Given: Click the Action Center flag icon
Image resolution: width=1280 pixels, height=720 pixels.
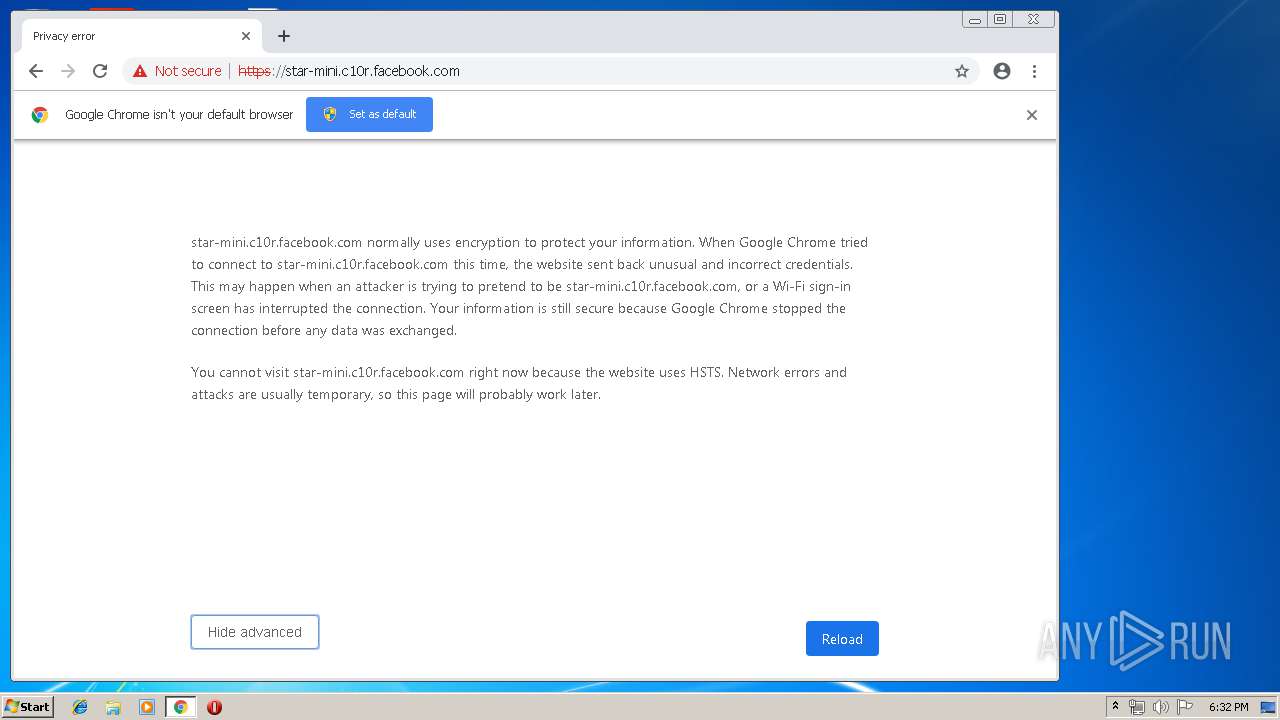Looking at the screenshot, I should point(1184,707).
